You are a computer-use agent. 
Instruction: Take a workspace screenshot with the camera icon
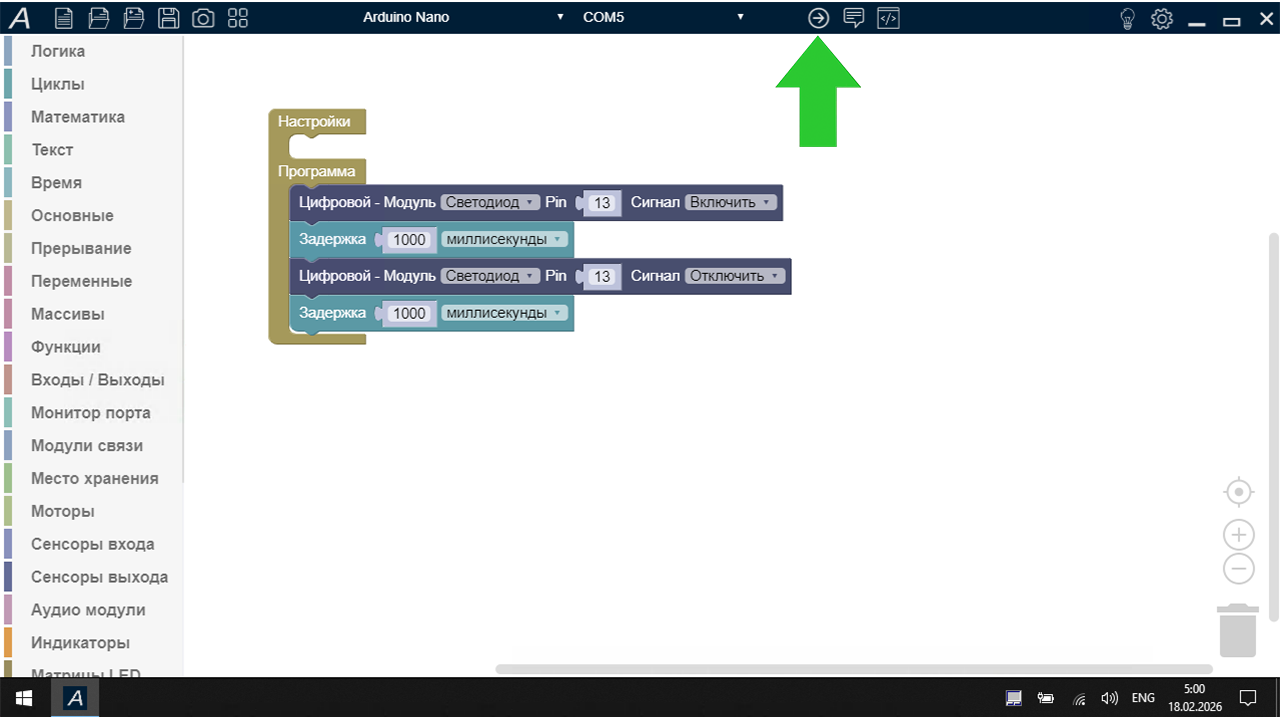tap(203, 17)
